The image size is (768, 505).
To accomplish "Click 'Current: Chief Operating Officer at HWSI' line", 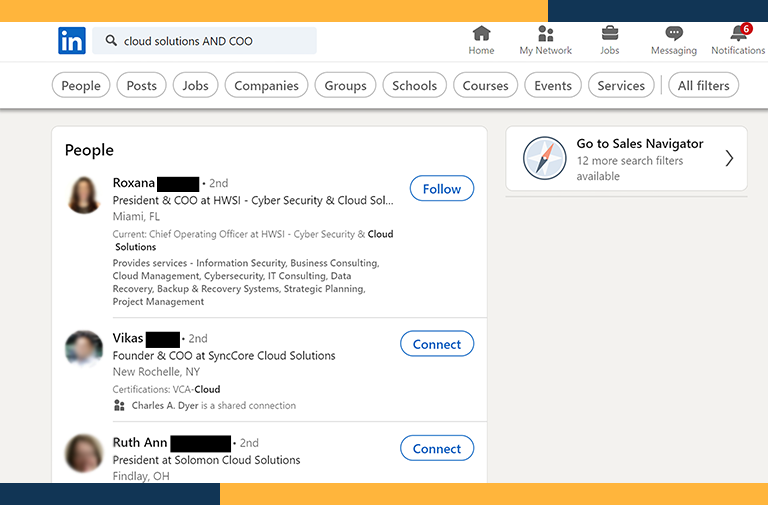I will (x=253, y=240).
